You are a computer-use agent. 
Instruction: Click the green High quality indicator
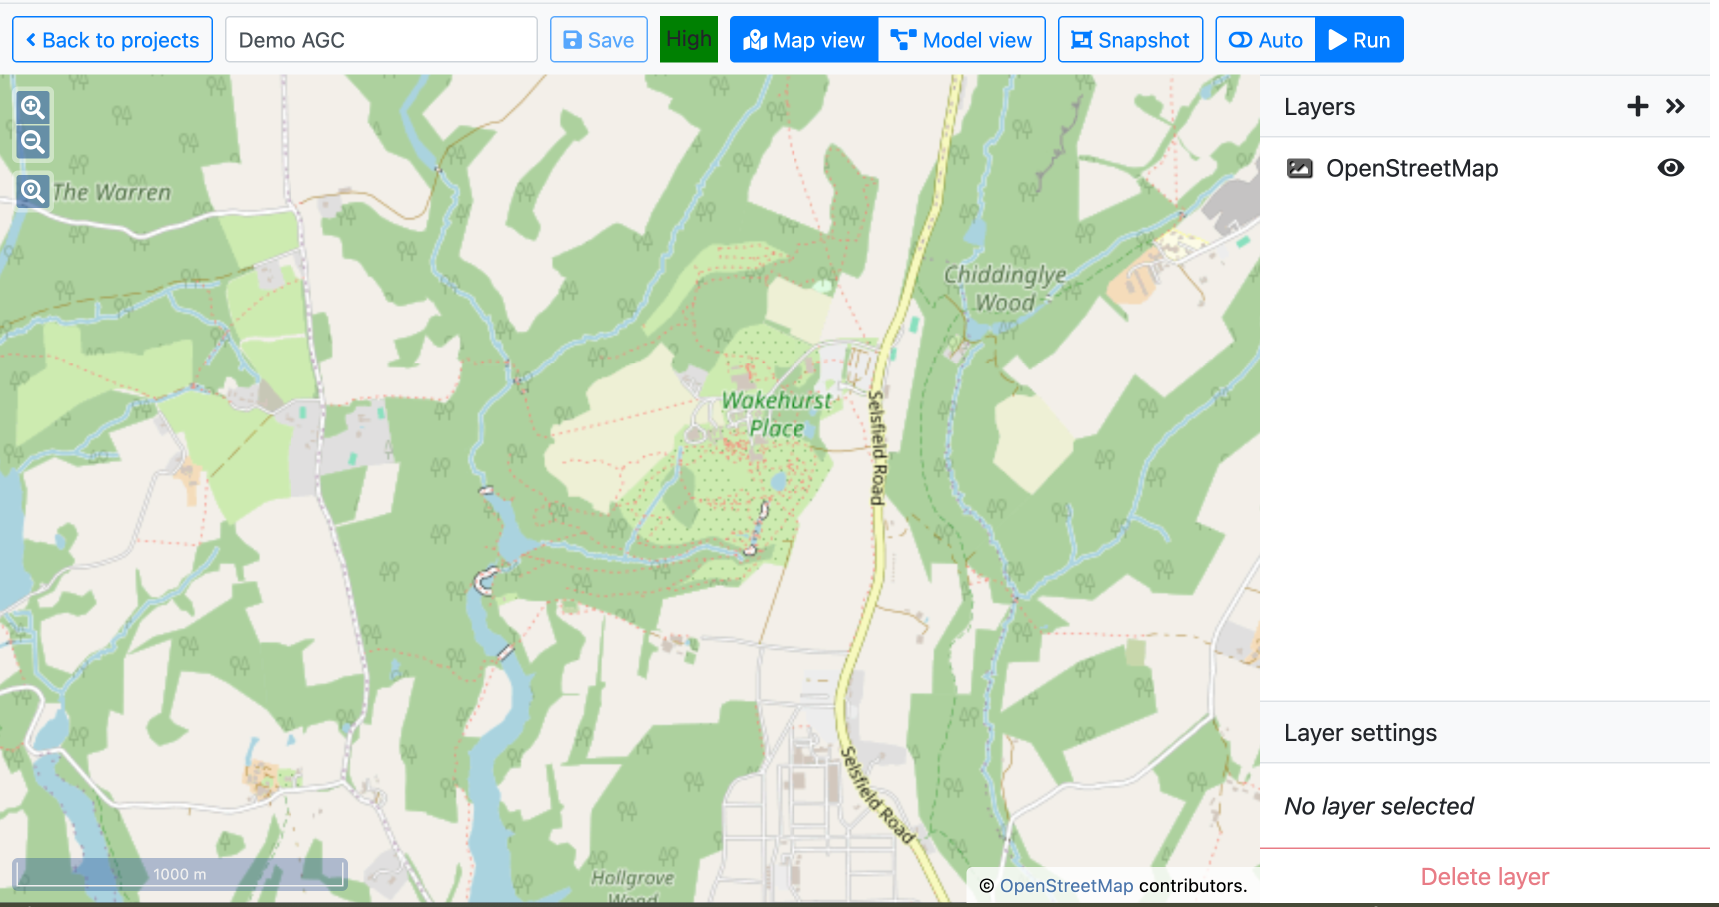point(688,39)
